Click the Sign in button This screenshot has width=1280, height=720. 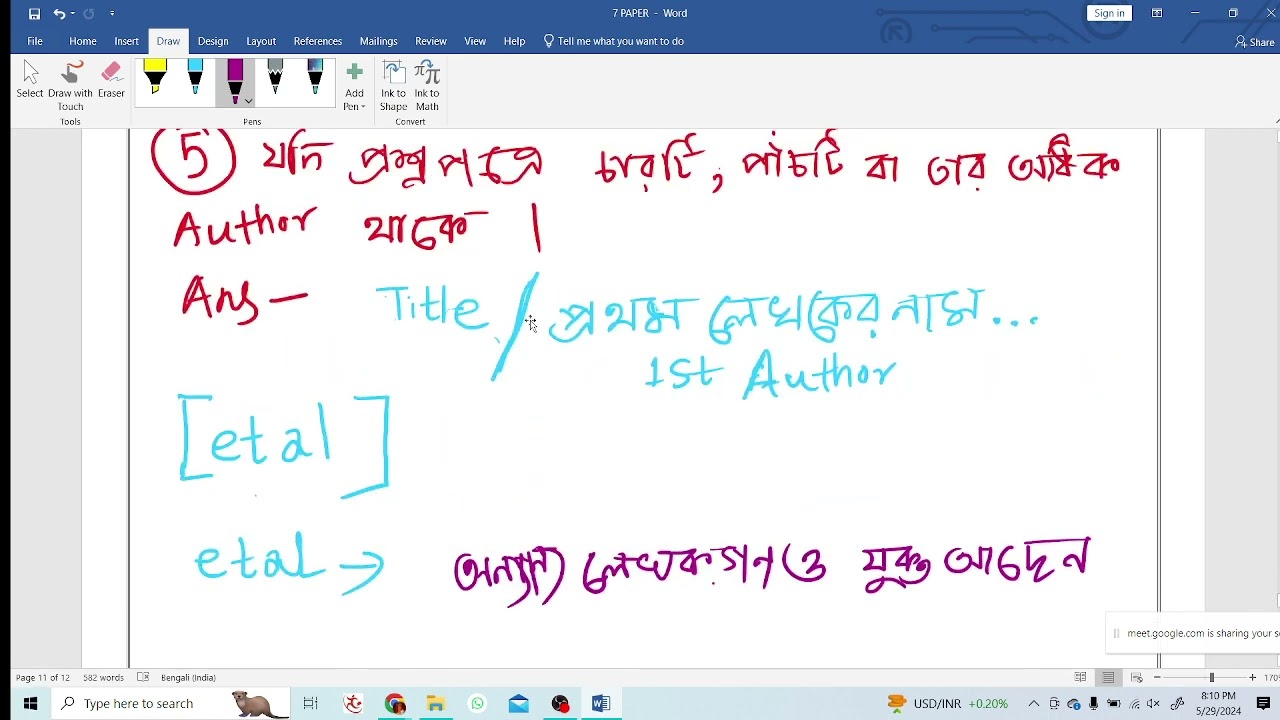point(1109,13)
